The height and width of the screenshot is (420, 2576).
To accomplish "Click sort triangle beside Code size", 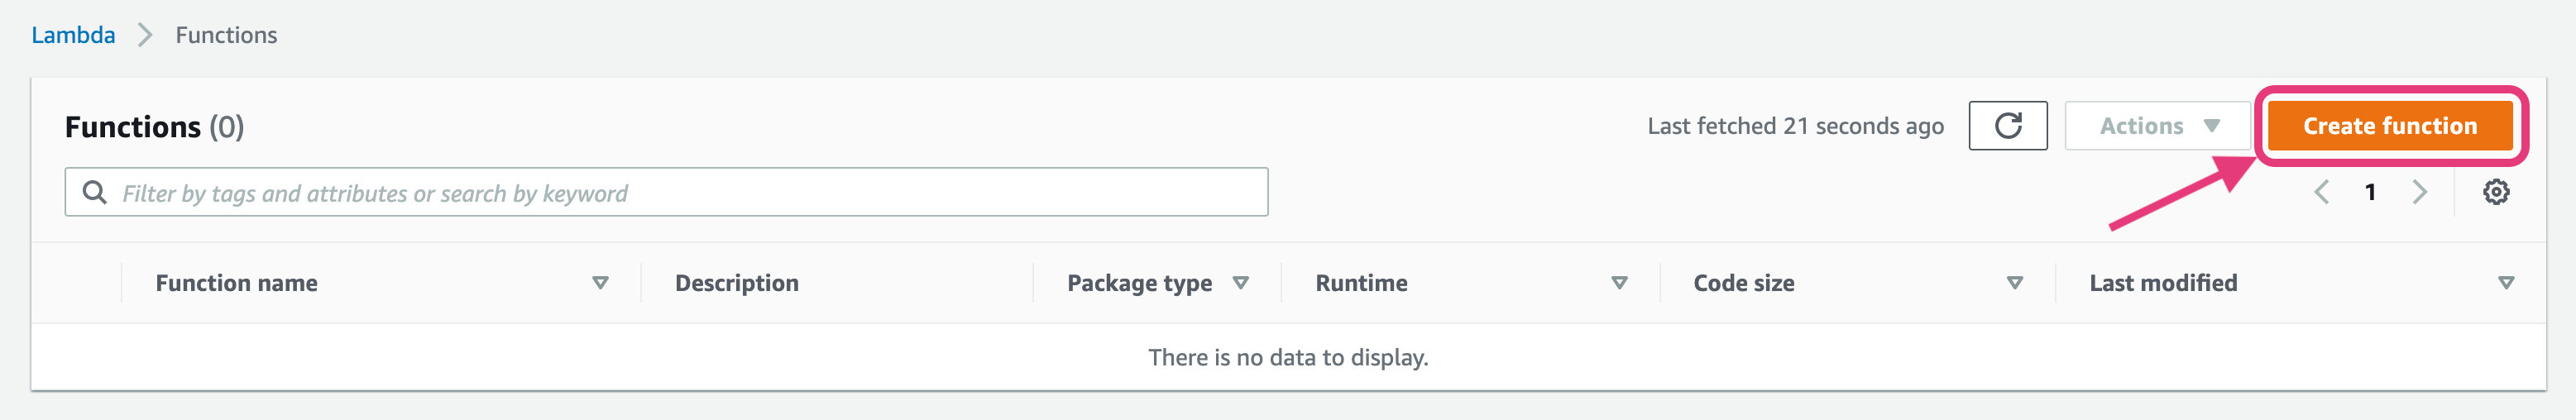I will coord(2014,283).
